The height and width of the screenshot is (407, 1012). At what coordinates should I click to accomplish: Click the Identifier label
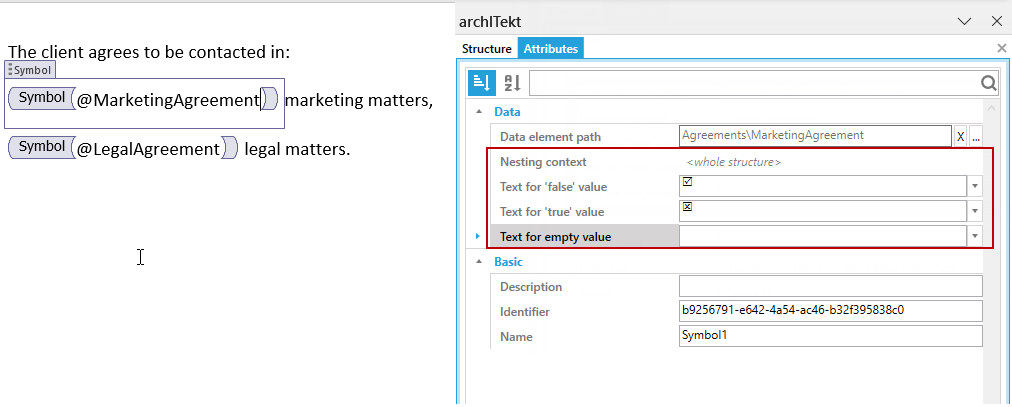coord(525,312)
